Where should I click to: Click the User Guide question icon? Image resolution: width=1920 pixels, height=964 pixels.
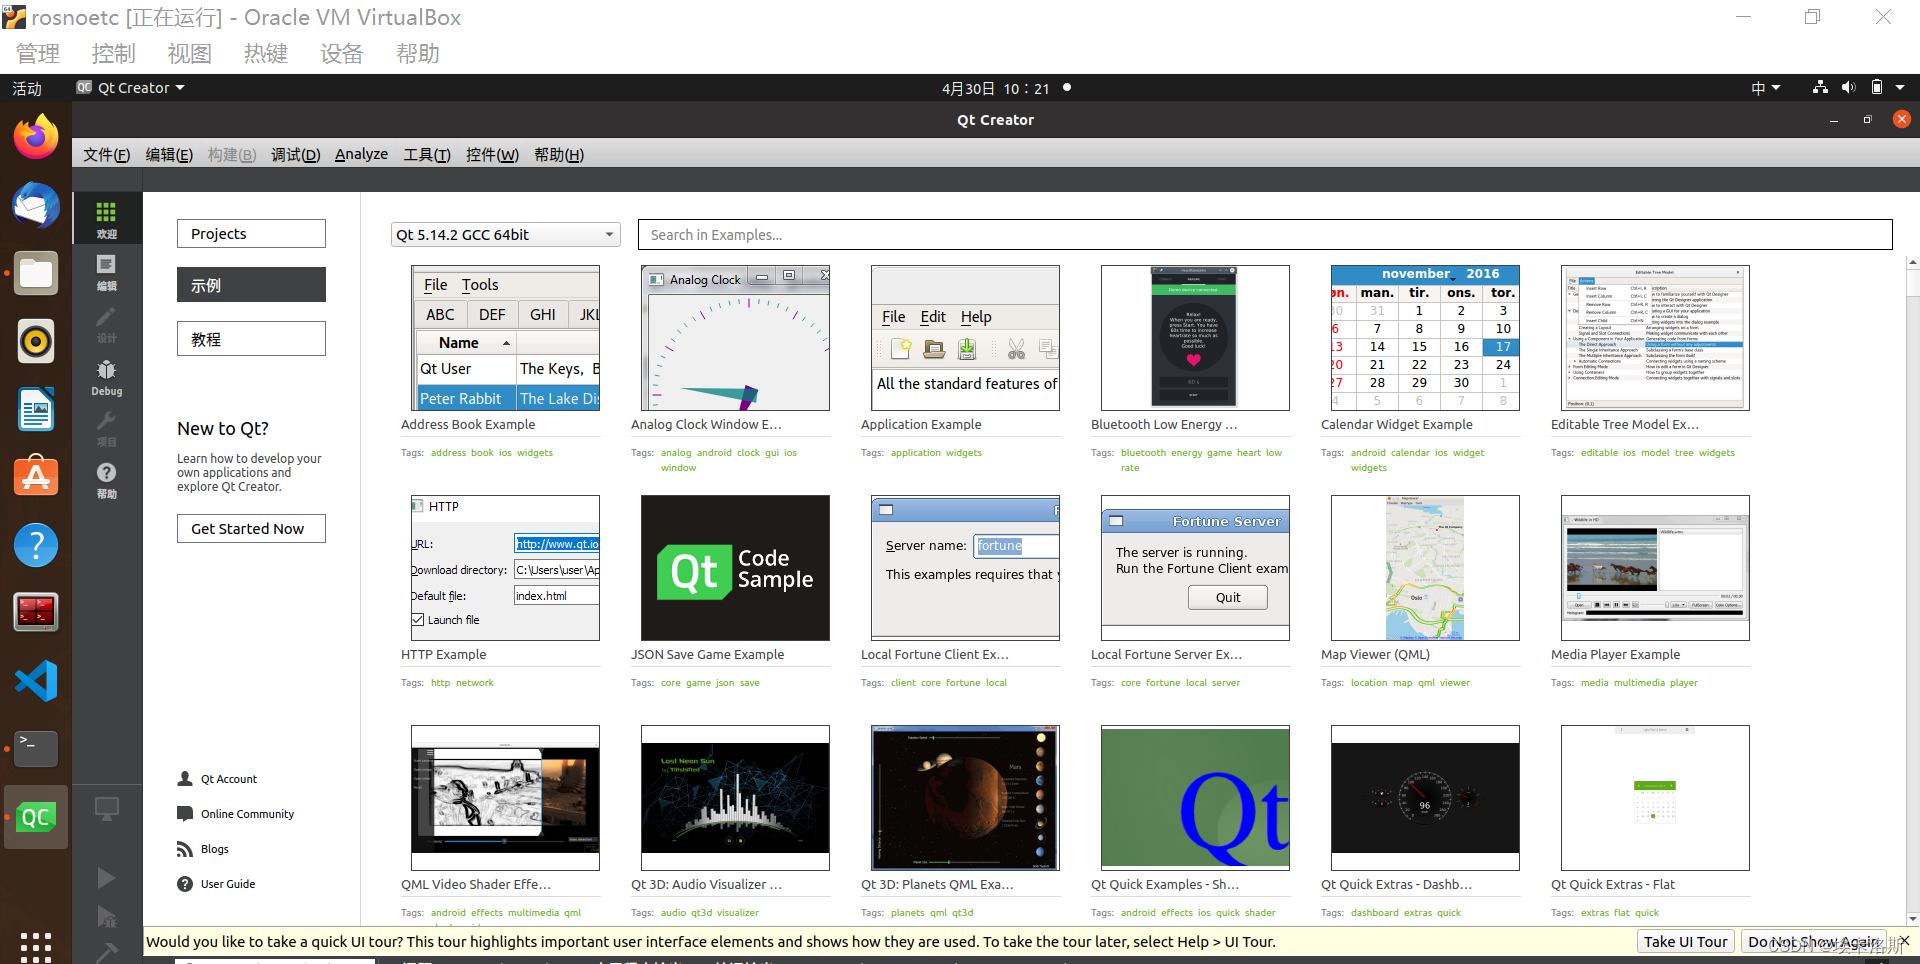(185, 883)
